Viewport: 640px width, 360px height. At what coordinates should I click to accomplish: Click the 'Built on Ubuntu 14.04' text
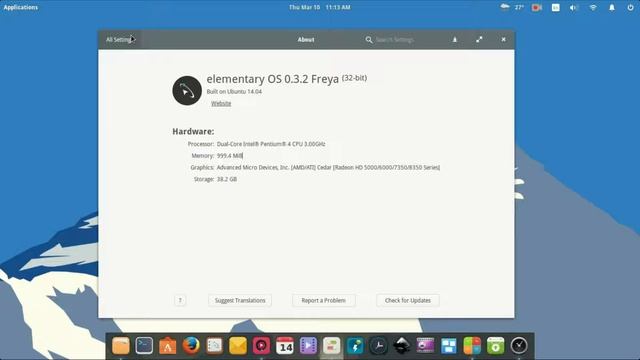(x=234, y=91)
